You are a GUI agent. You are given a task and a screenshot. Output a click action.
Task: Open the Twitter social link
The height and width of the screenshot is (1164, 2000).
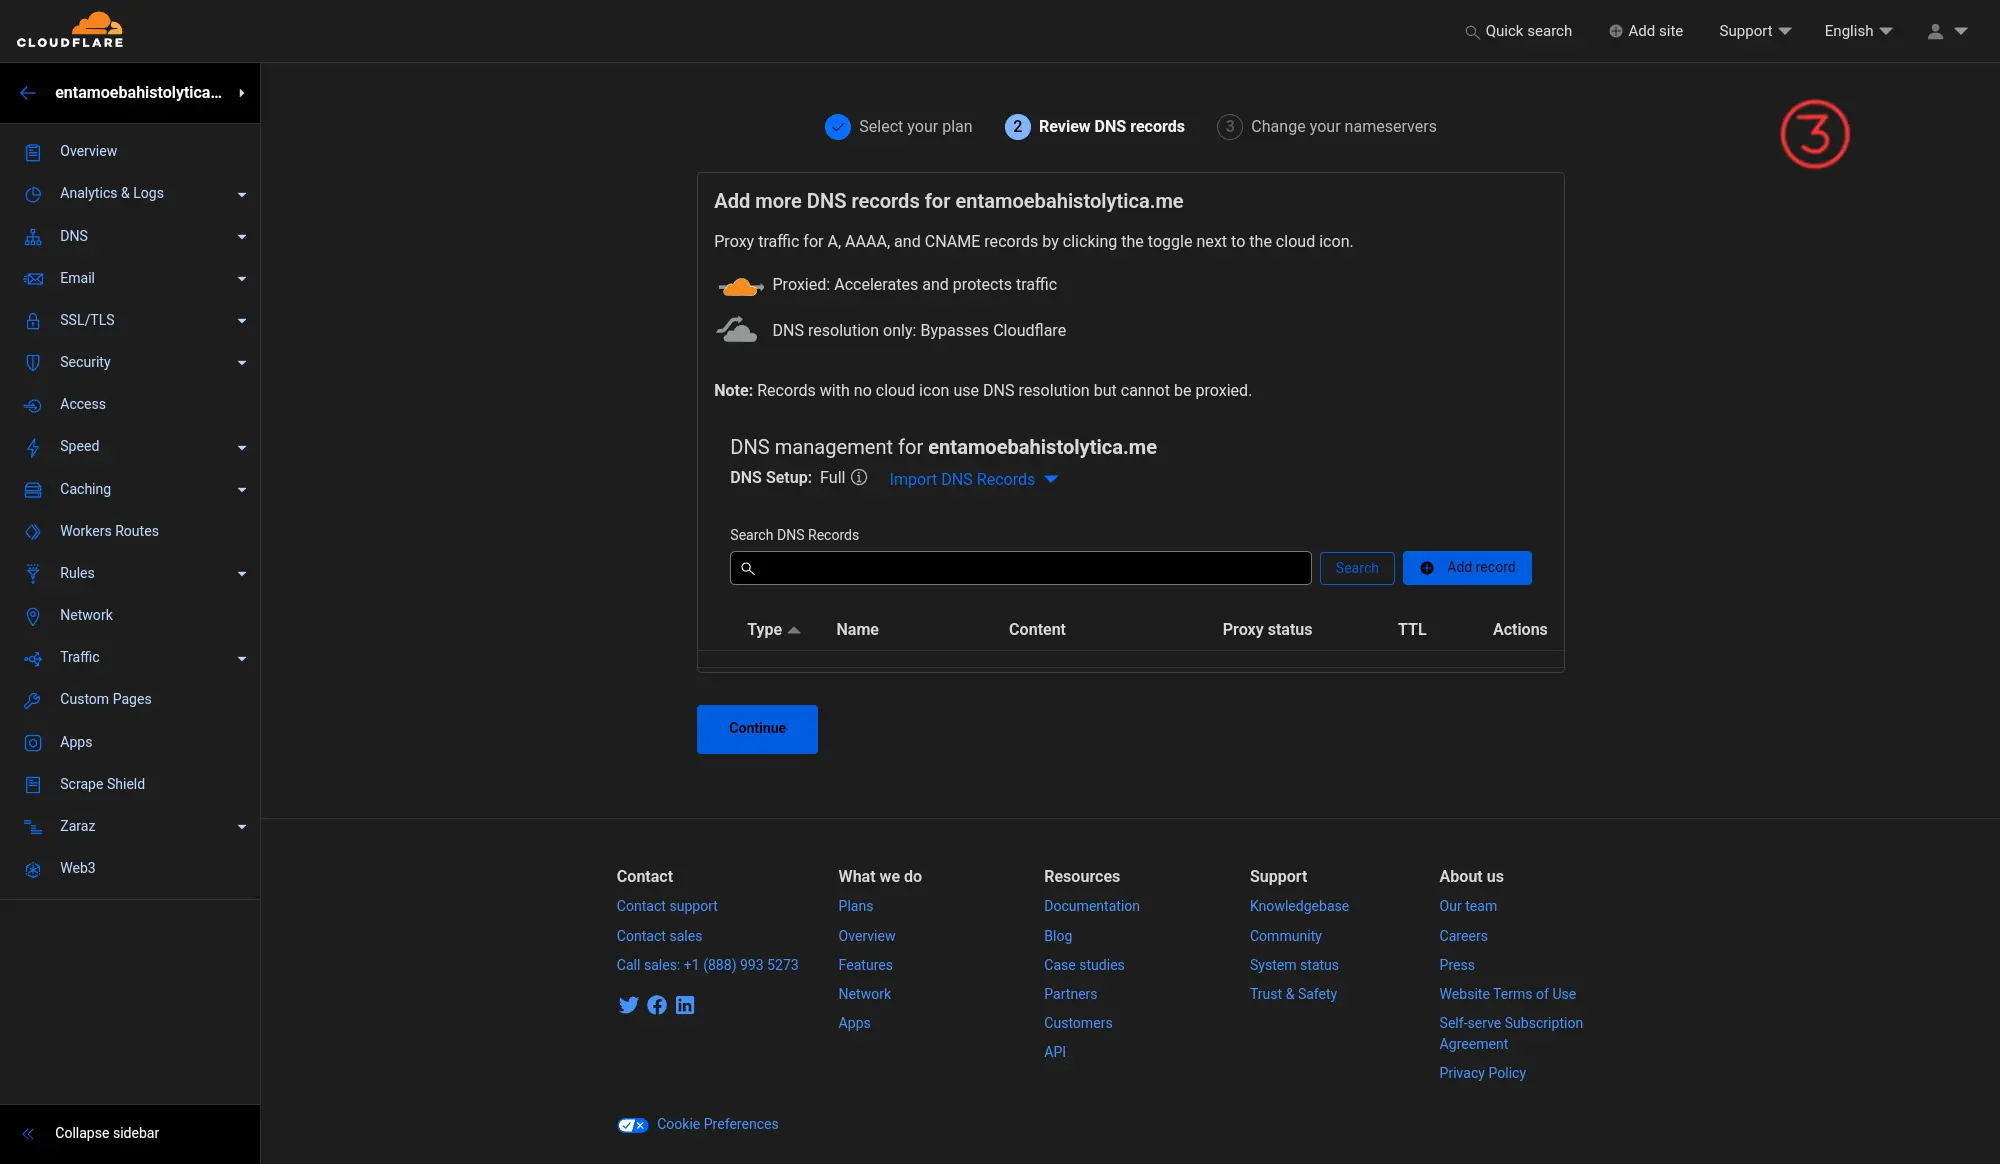[628, 1005]
